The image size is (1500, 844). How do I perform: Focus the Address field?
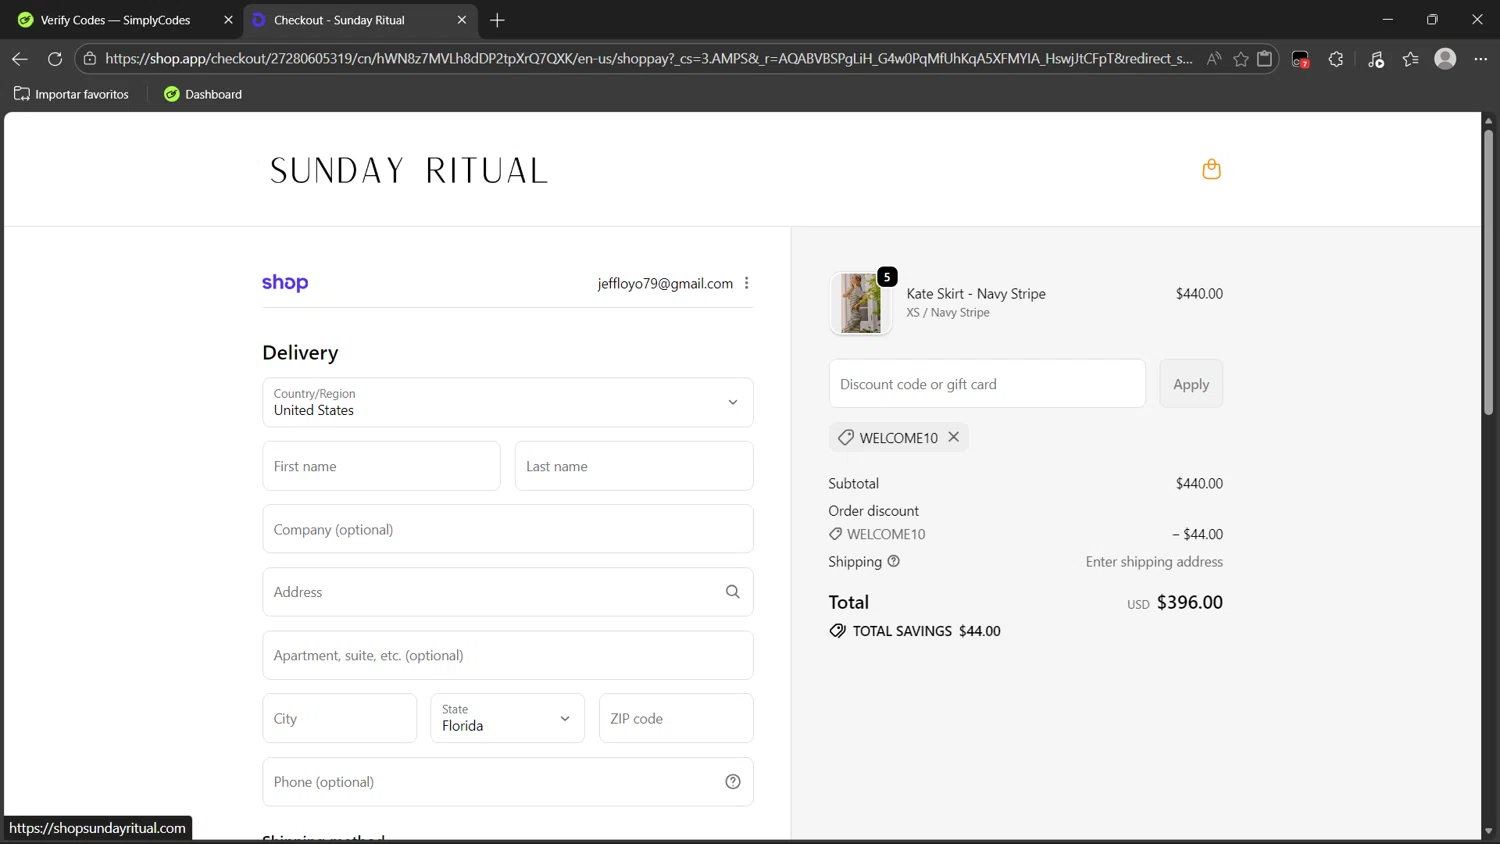(508, 592)
